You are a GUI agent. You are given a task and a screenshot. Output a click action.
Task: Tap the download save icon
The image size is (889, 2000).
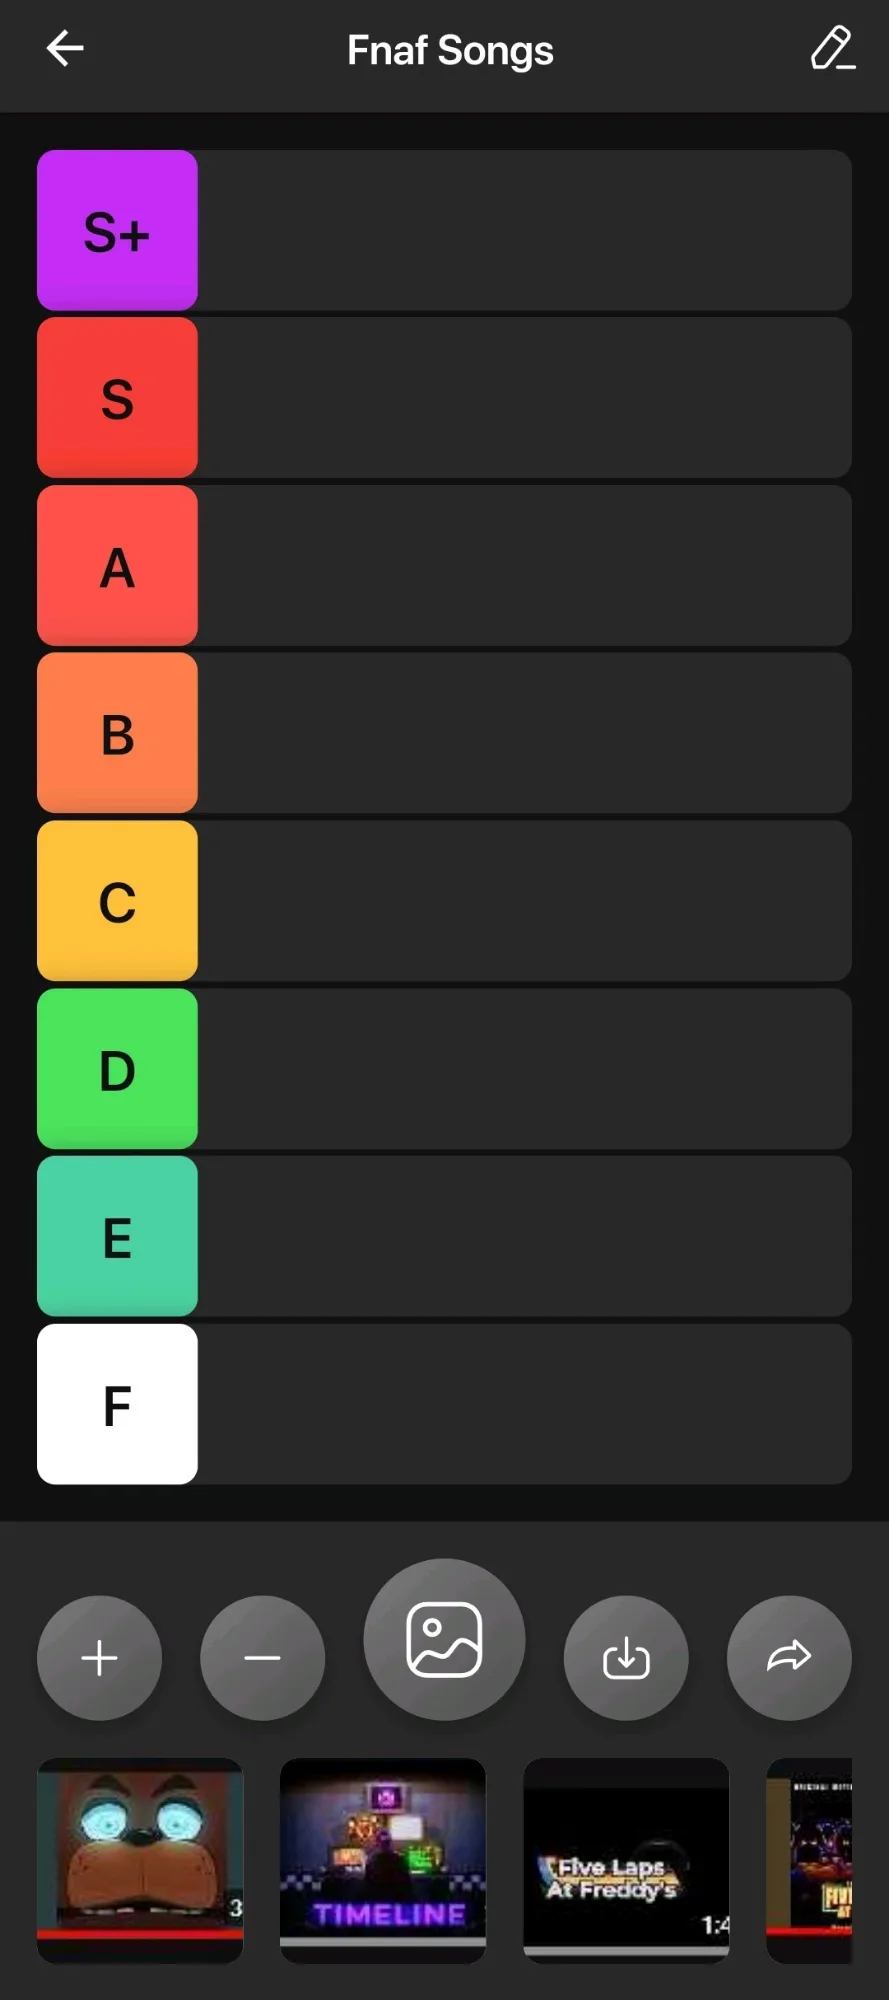pyautogui.click(x=626, y=1658)
